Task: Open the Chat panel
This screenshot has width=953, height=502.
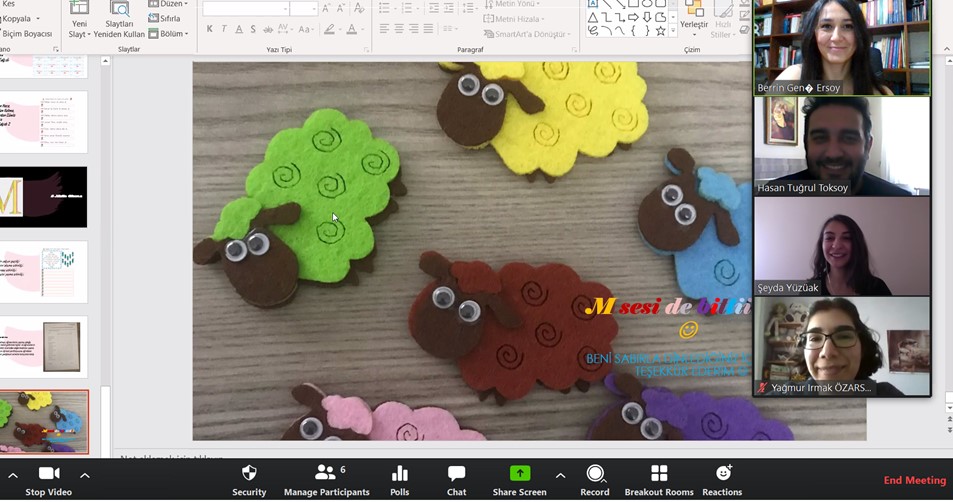Action: (x=456, y=480)
